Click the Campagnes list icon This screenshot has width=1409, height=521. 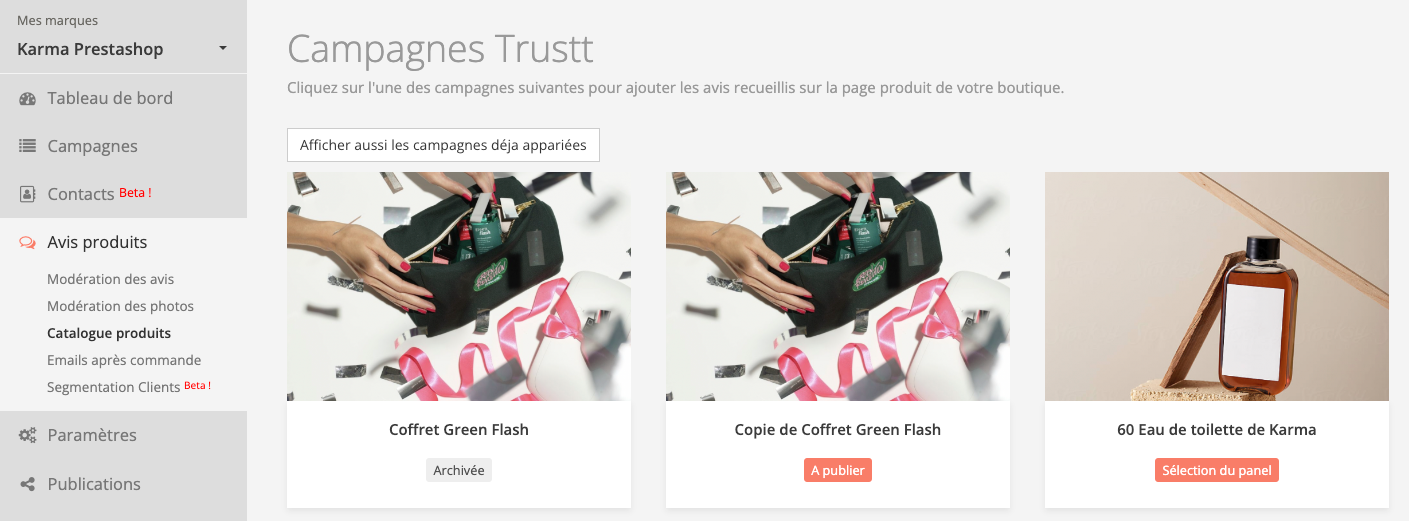pyautogui.click(x=28, y=146)
